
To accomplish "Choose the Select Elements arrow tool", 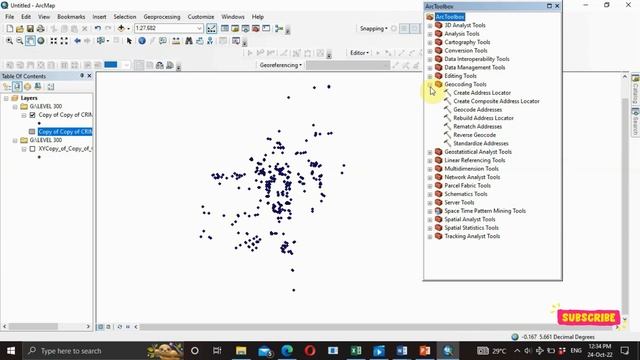I will pos(129,41).
